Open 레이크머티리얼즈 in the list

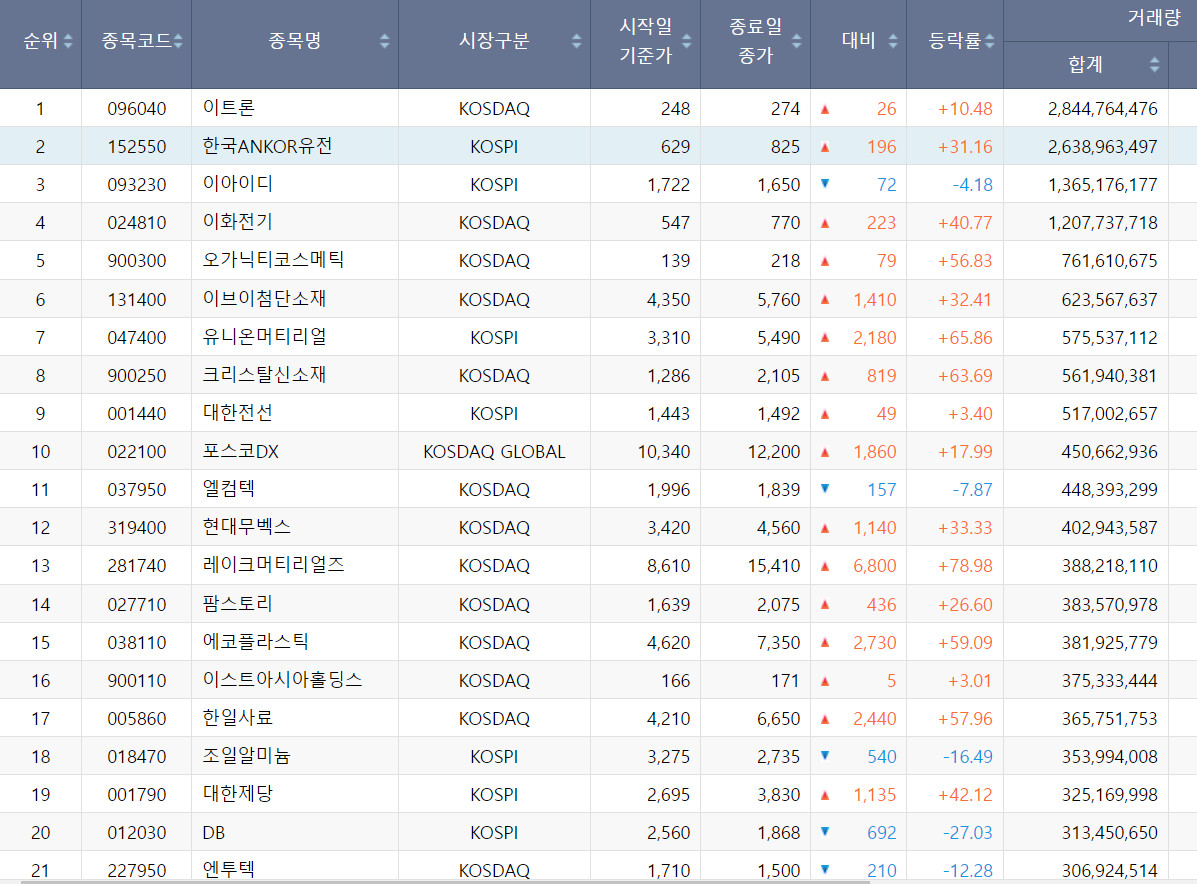tap(273, 565)
